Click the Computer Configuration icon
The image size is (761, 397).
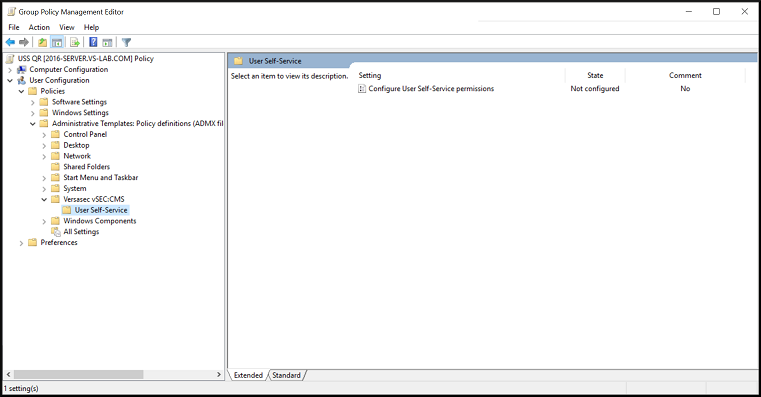click(x=22, y=69)
